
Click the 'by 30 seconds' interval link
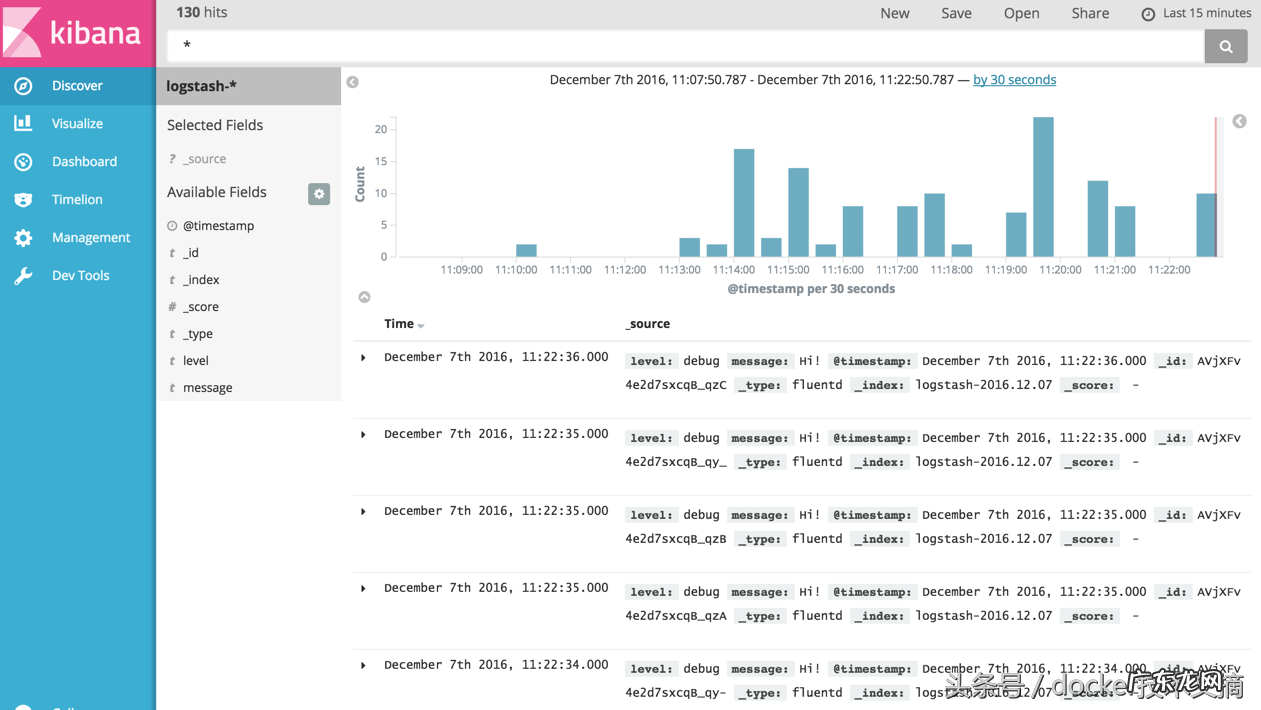(1014, 80)
